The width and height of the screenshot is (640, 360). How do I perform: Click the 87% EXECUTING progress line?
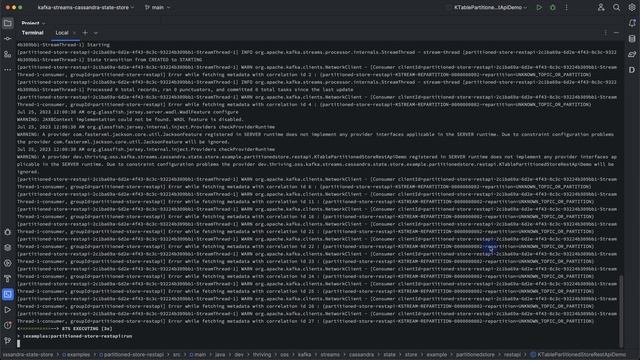pos(65,329)
